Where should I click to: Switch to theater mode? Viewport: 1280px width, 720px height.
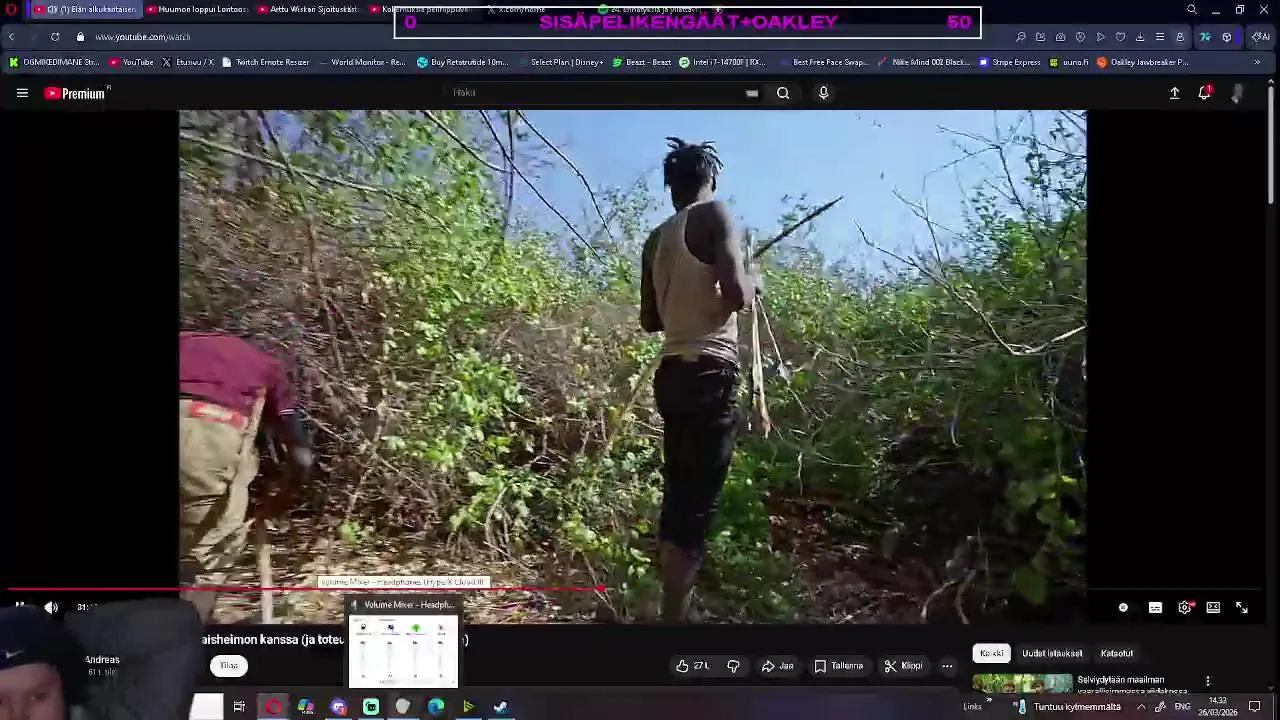(1213, 607)
